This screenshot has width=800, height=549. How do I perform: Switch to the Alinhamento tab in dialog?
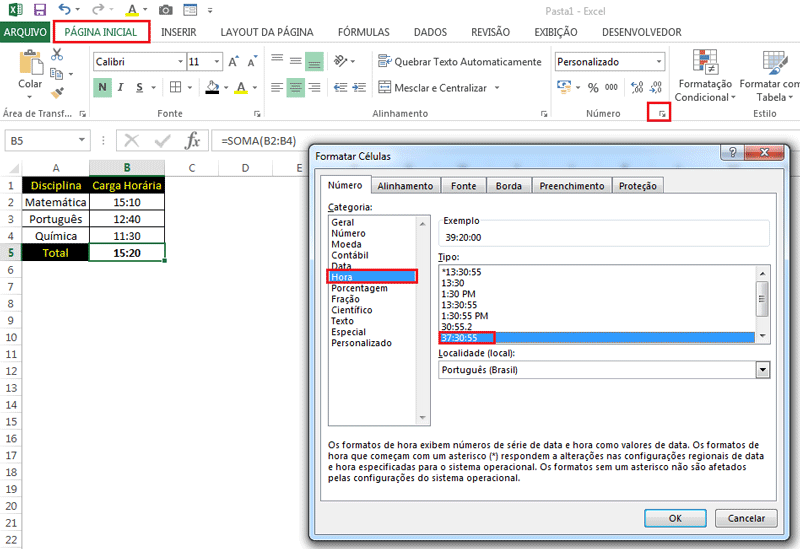pos(405,186)
